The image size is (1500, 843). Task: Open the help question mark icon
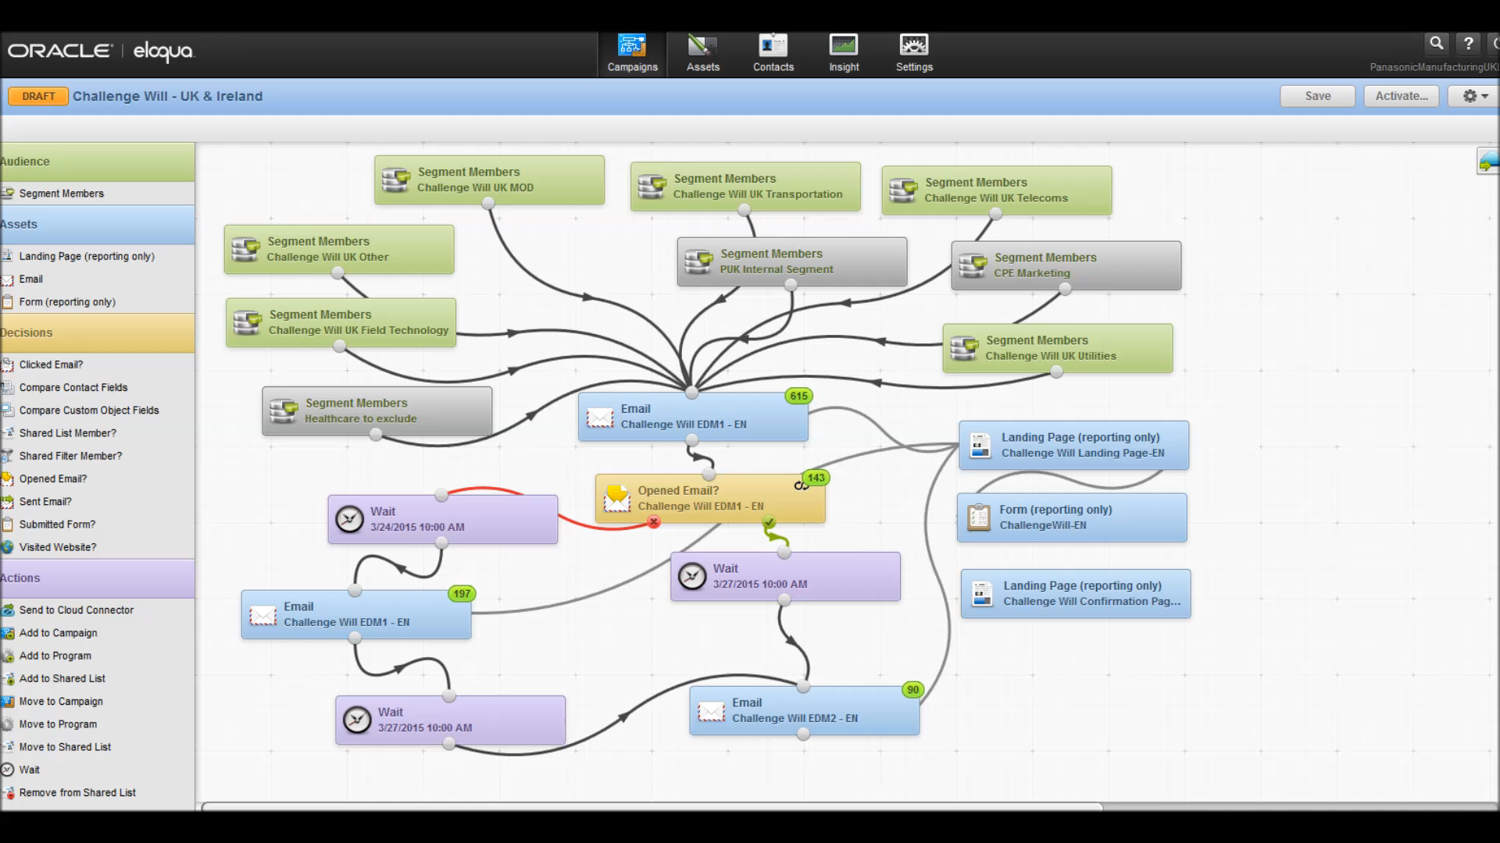1468,43
